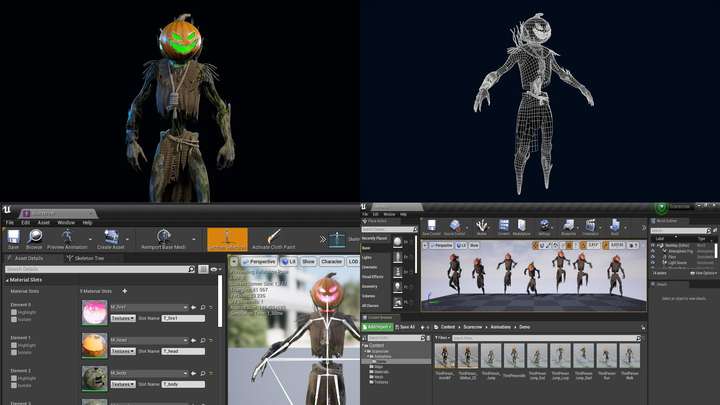Image resolution: width=720 pixels, height=405 pixels.
Task: Click Perspective button in mesh preview viewport
Action: [259, 262]
